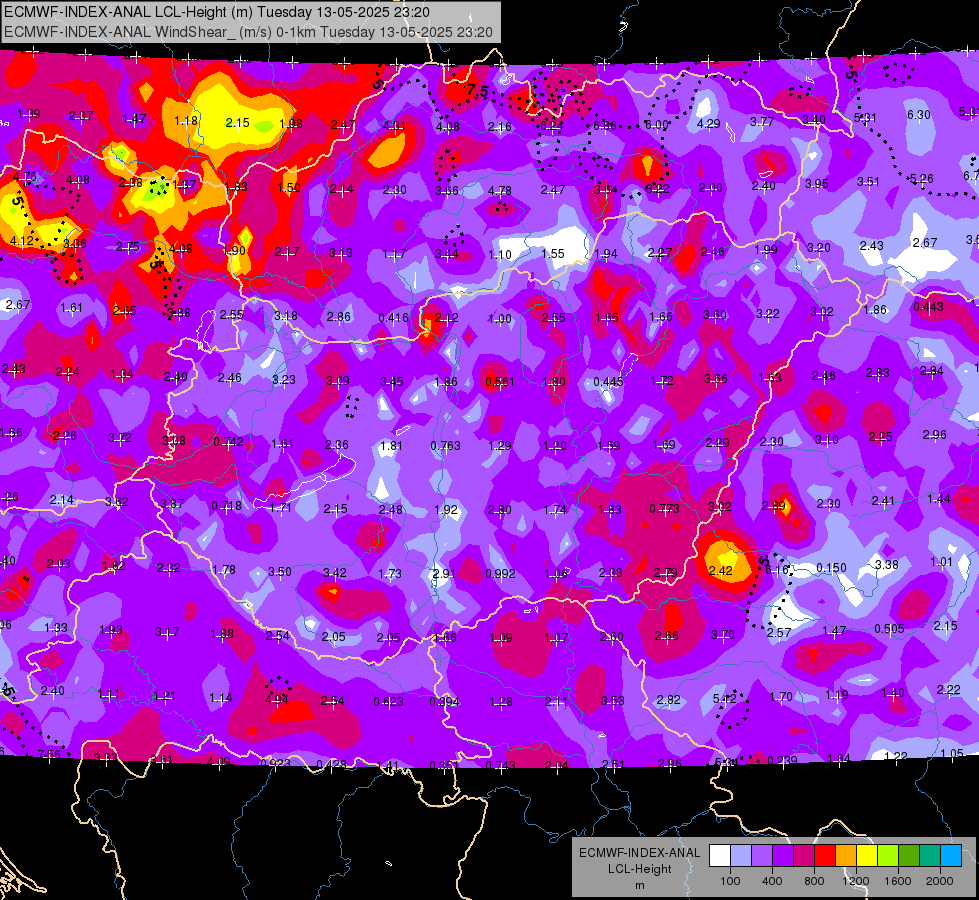Click the wind shear value 1.18
This screenshot has width=979, height=900.
[186, 121]
